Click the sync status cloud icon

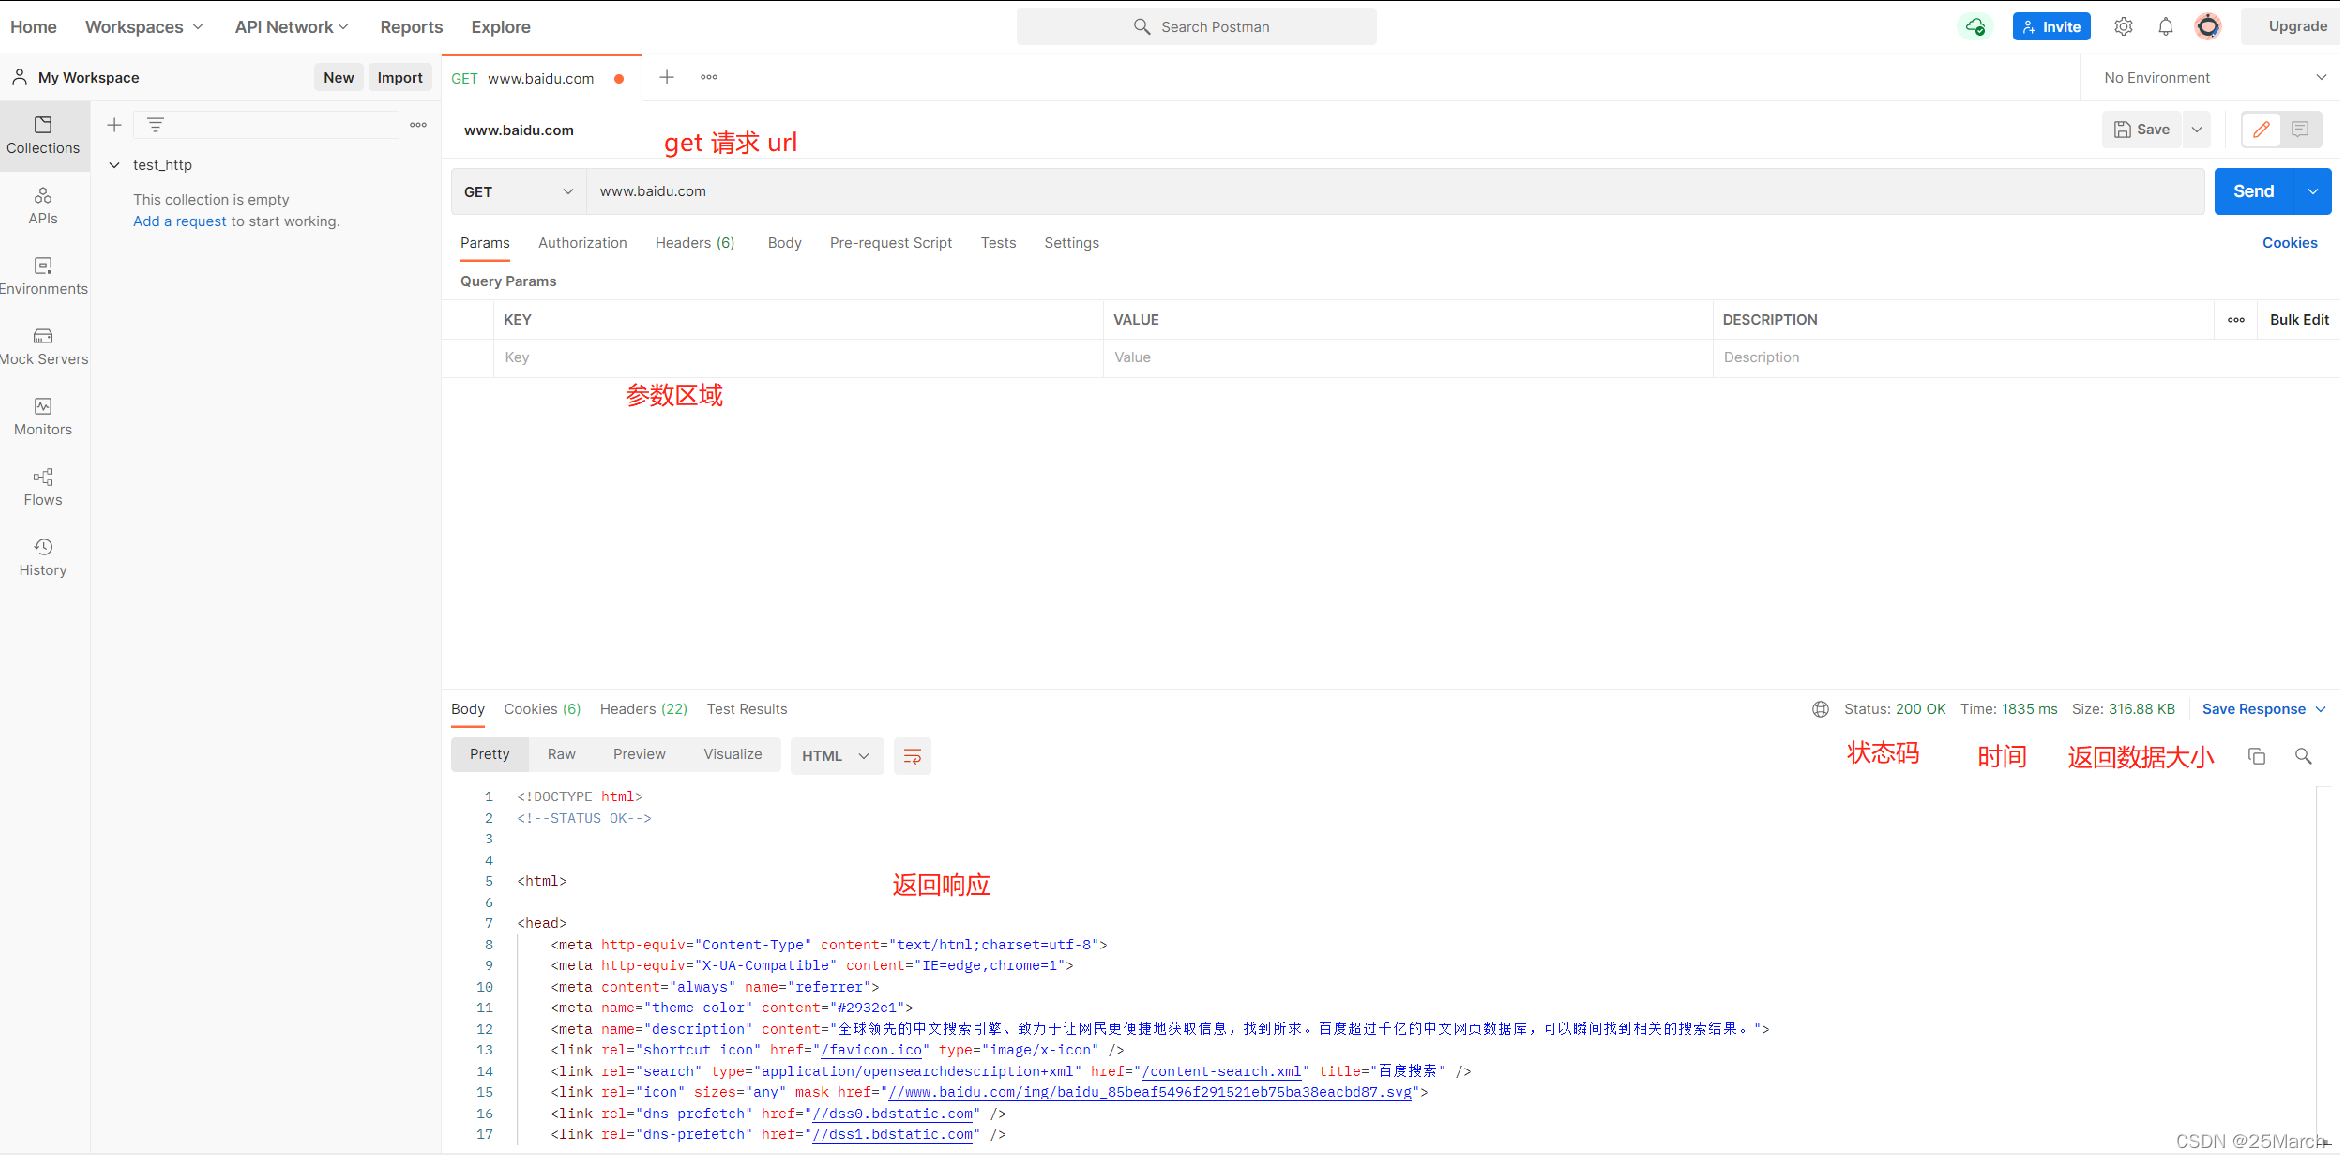1975,27
